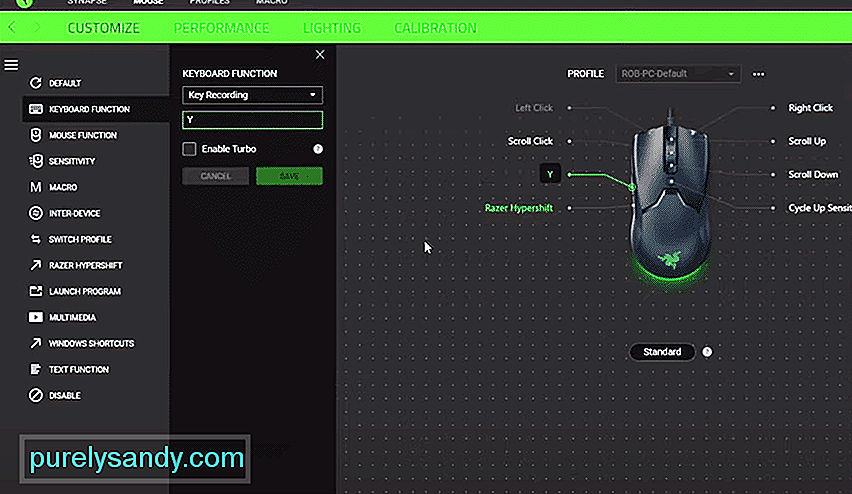
Task: Open the Calibration tab
Action: [435, 28]
